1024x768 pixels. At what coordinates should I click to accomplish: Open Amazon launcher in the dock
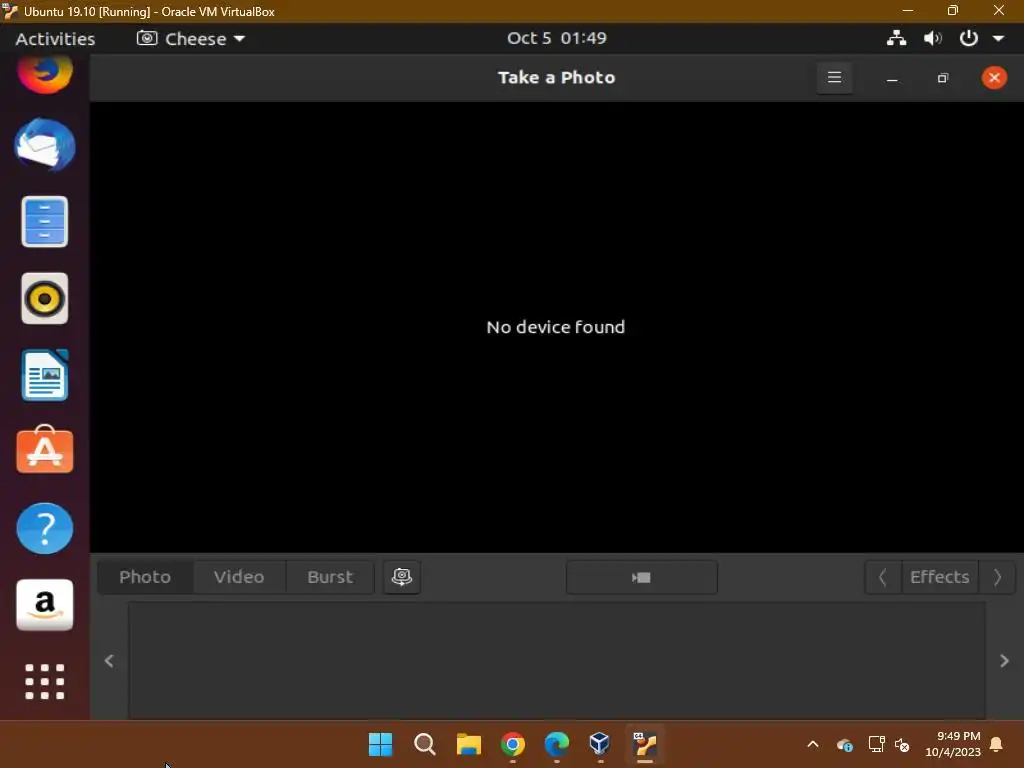click(45, 605)
